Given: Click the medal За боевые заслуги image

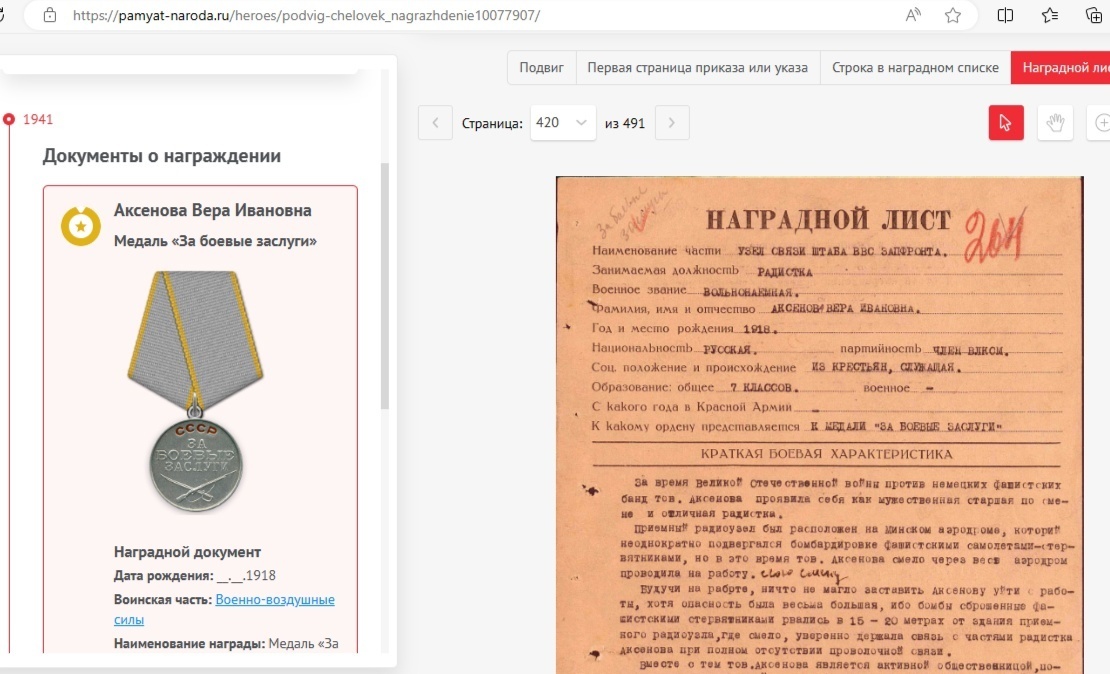Looking at the screenshot, I should coord(195,391).
